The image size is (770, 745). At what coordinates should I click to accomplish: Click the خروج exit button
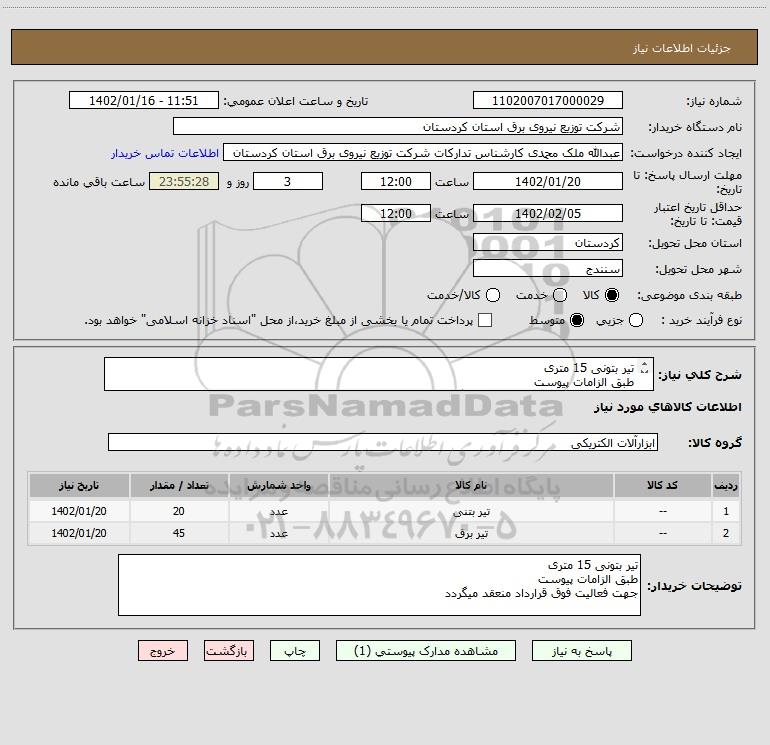(x=163, y=651)
